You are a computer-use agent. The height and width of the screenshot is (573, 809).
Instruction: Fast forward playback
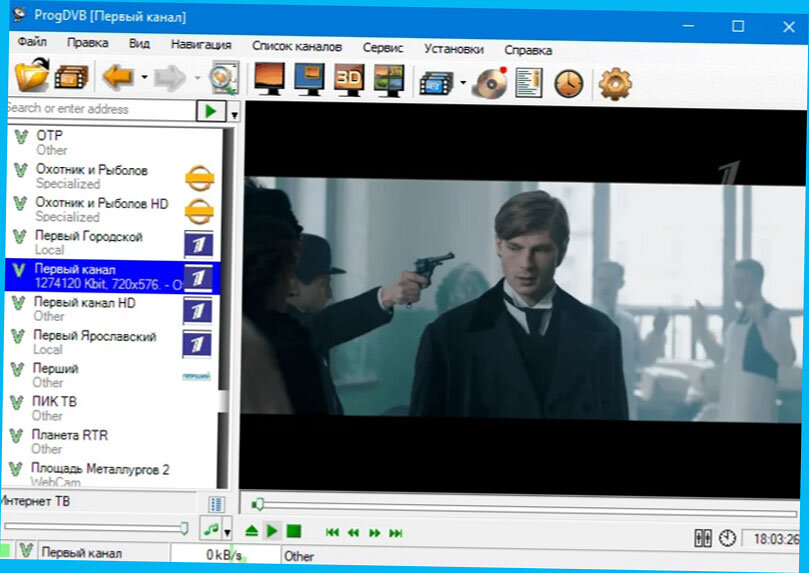click(375, 533)
